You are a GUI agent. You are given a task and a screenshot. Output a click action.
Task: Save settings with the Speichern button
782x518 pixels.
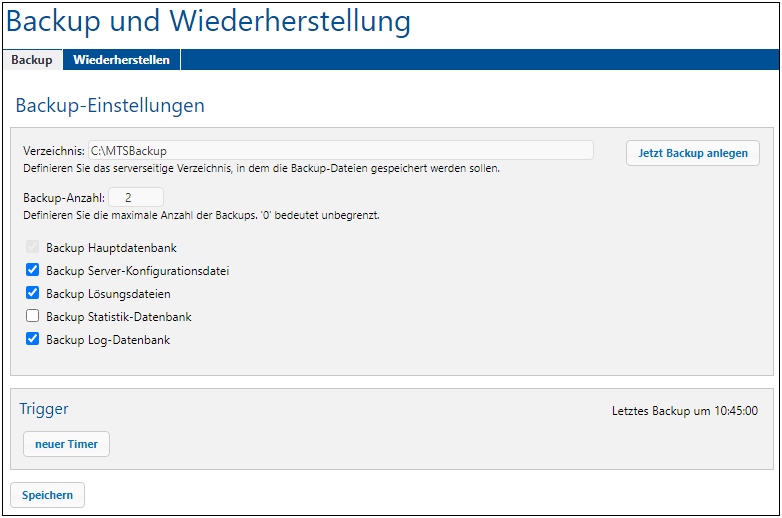click(x=47, y=495)
